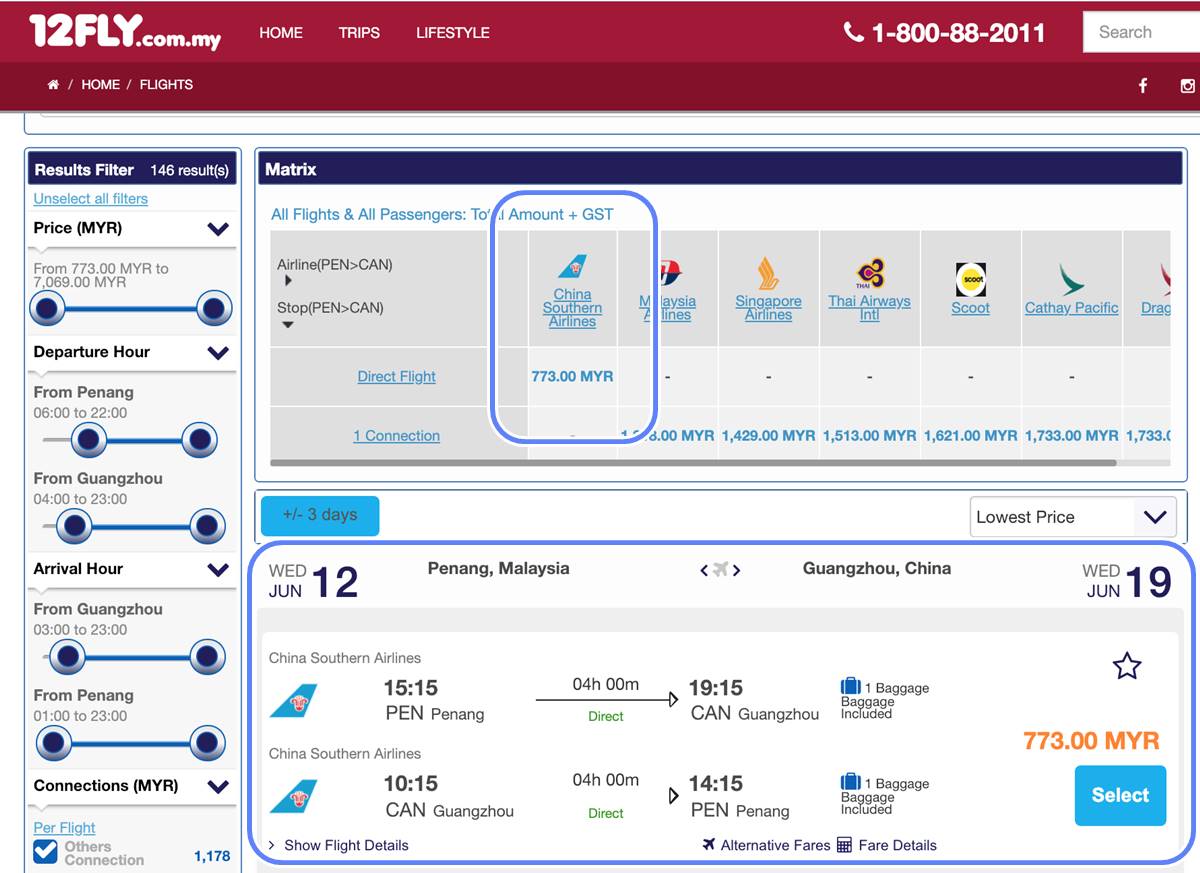Go to next date with right chevron

tap(737, 570)
